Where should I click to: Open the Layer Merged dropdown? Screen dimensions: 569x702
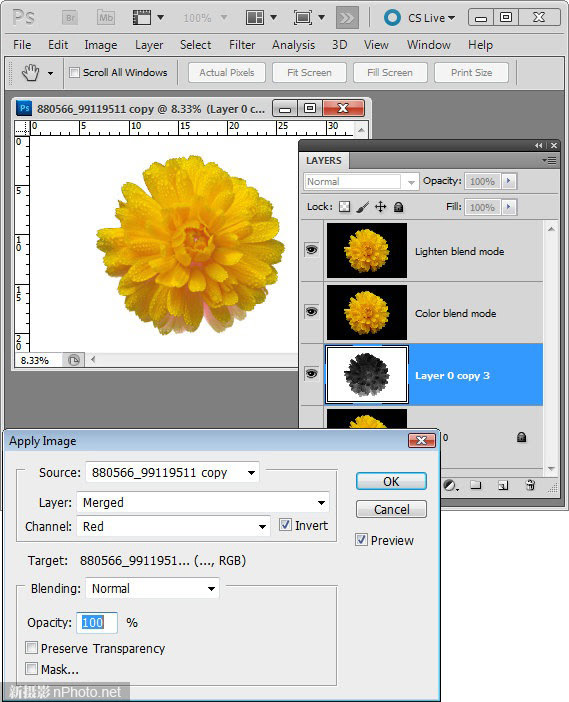203,502
